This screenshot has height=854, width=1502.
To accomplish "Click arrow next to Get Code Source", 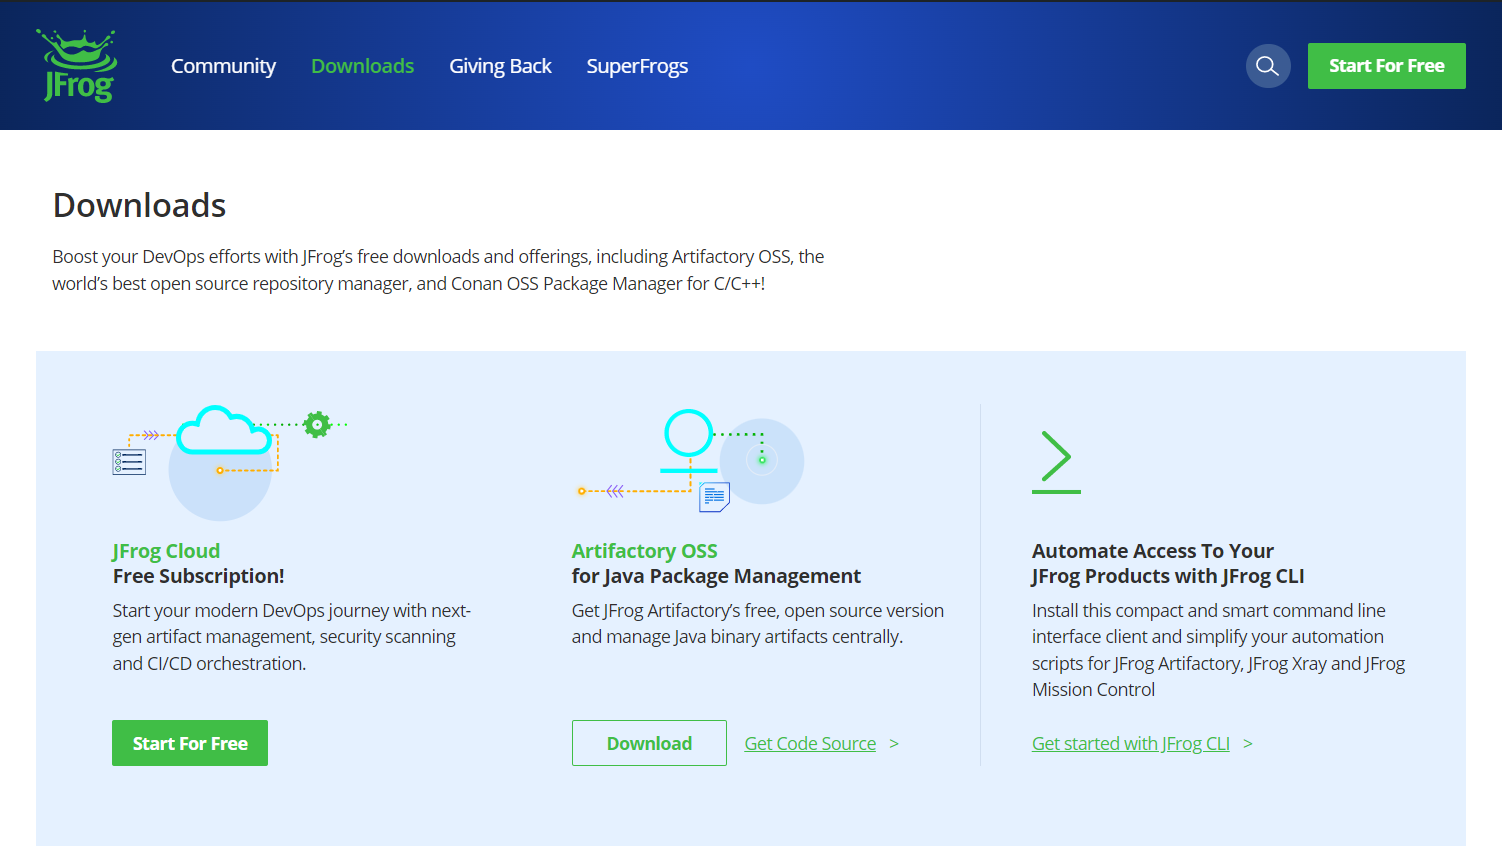I will pyautogui.click(x=894, y=744).
